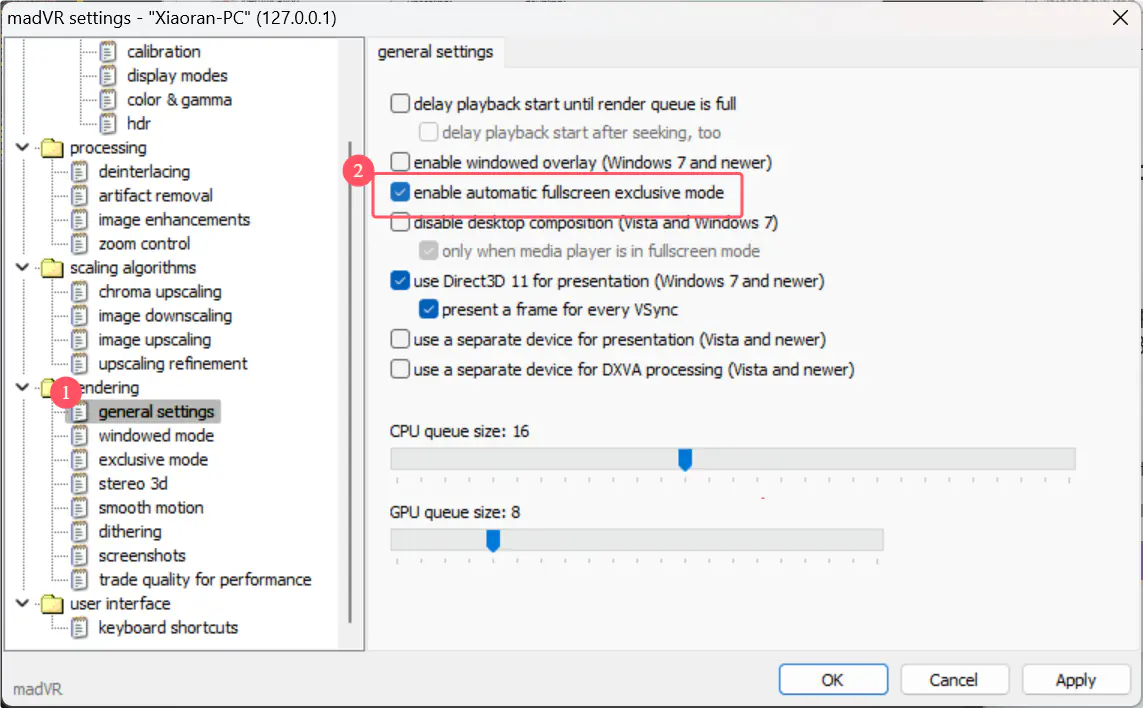1143x708 pixels.
Task: Open 'exclusive mode' in the tree
Action: pyautogui.click(x=153, y=460)
